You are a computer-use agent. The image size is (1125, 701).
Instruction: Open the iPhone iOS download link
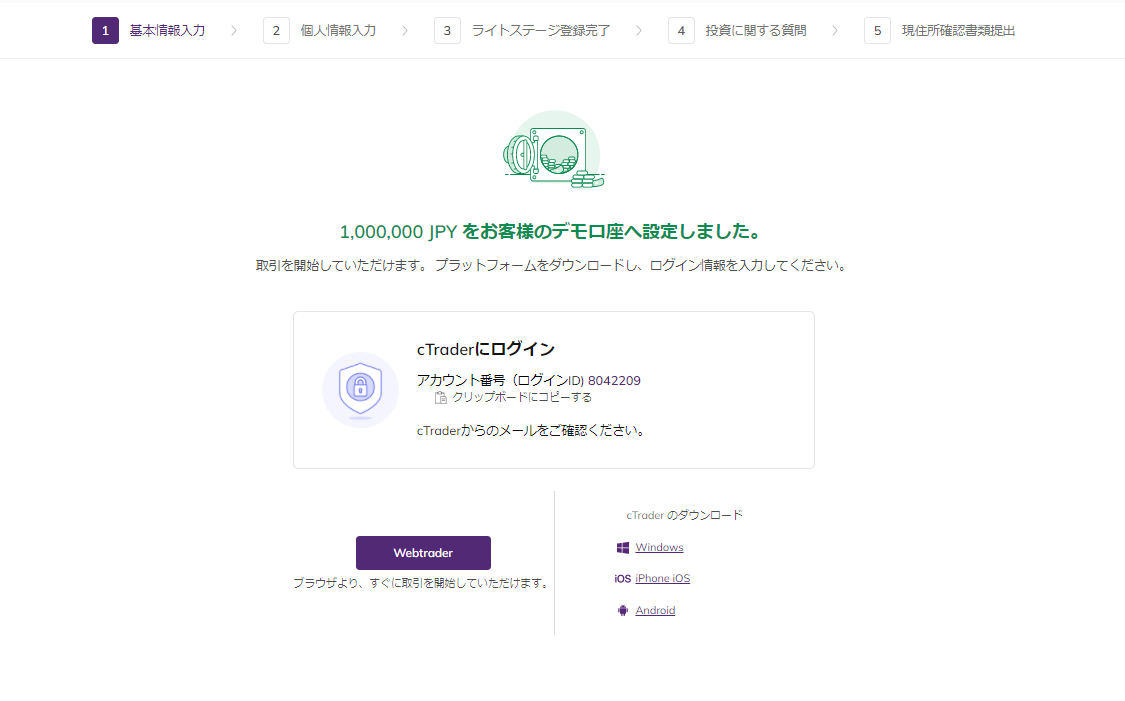coord(662,578)
